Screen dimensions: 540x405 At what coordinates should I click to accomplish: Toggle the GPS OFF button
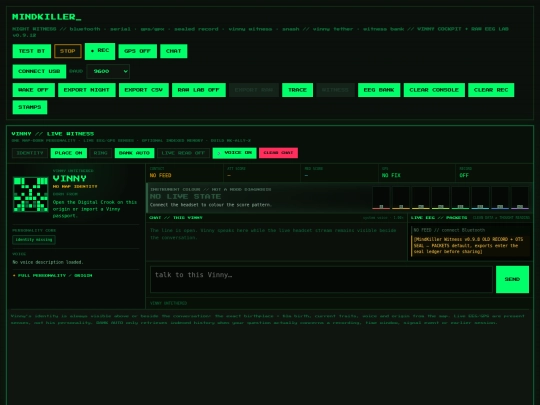click(137, 51)
